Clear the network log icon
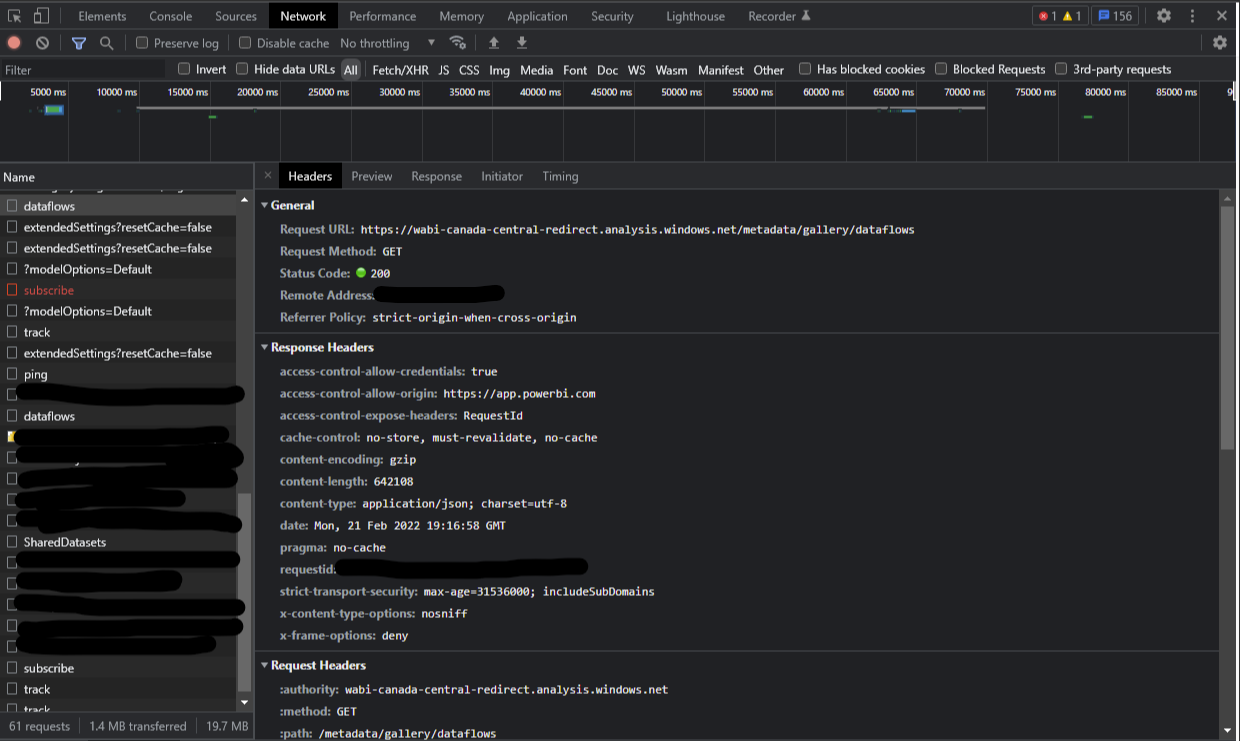 tap(42, 43)
